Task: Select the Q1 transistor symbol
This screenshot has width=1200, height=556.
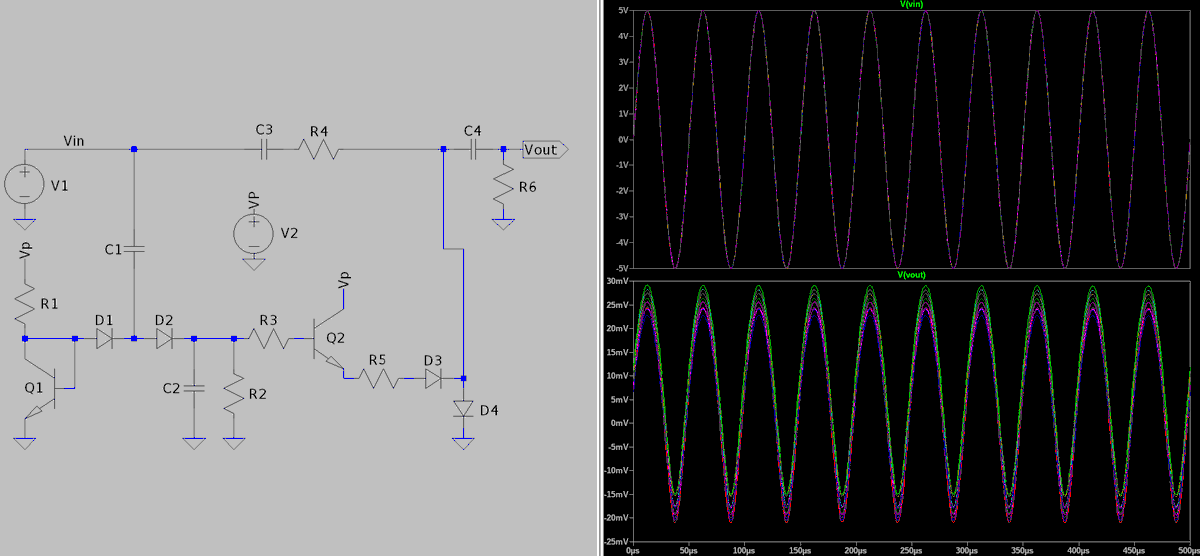Action: tap(42, 388)
